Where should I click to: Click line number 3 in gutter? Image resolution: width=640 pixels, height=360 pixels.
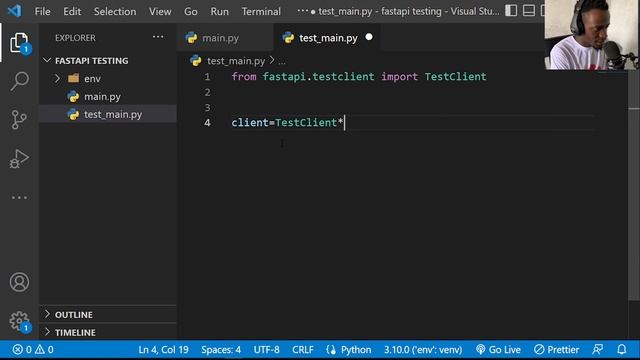pyautogui.click(x=207, y=107)
